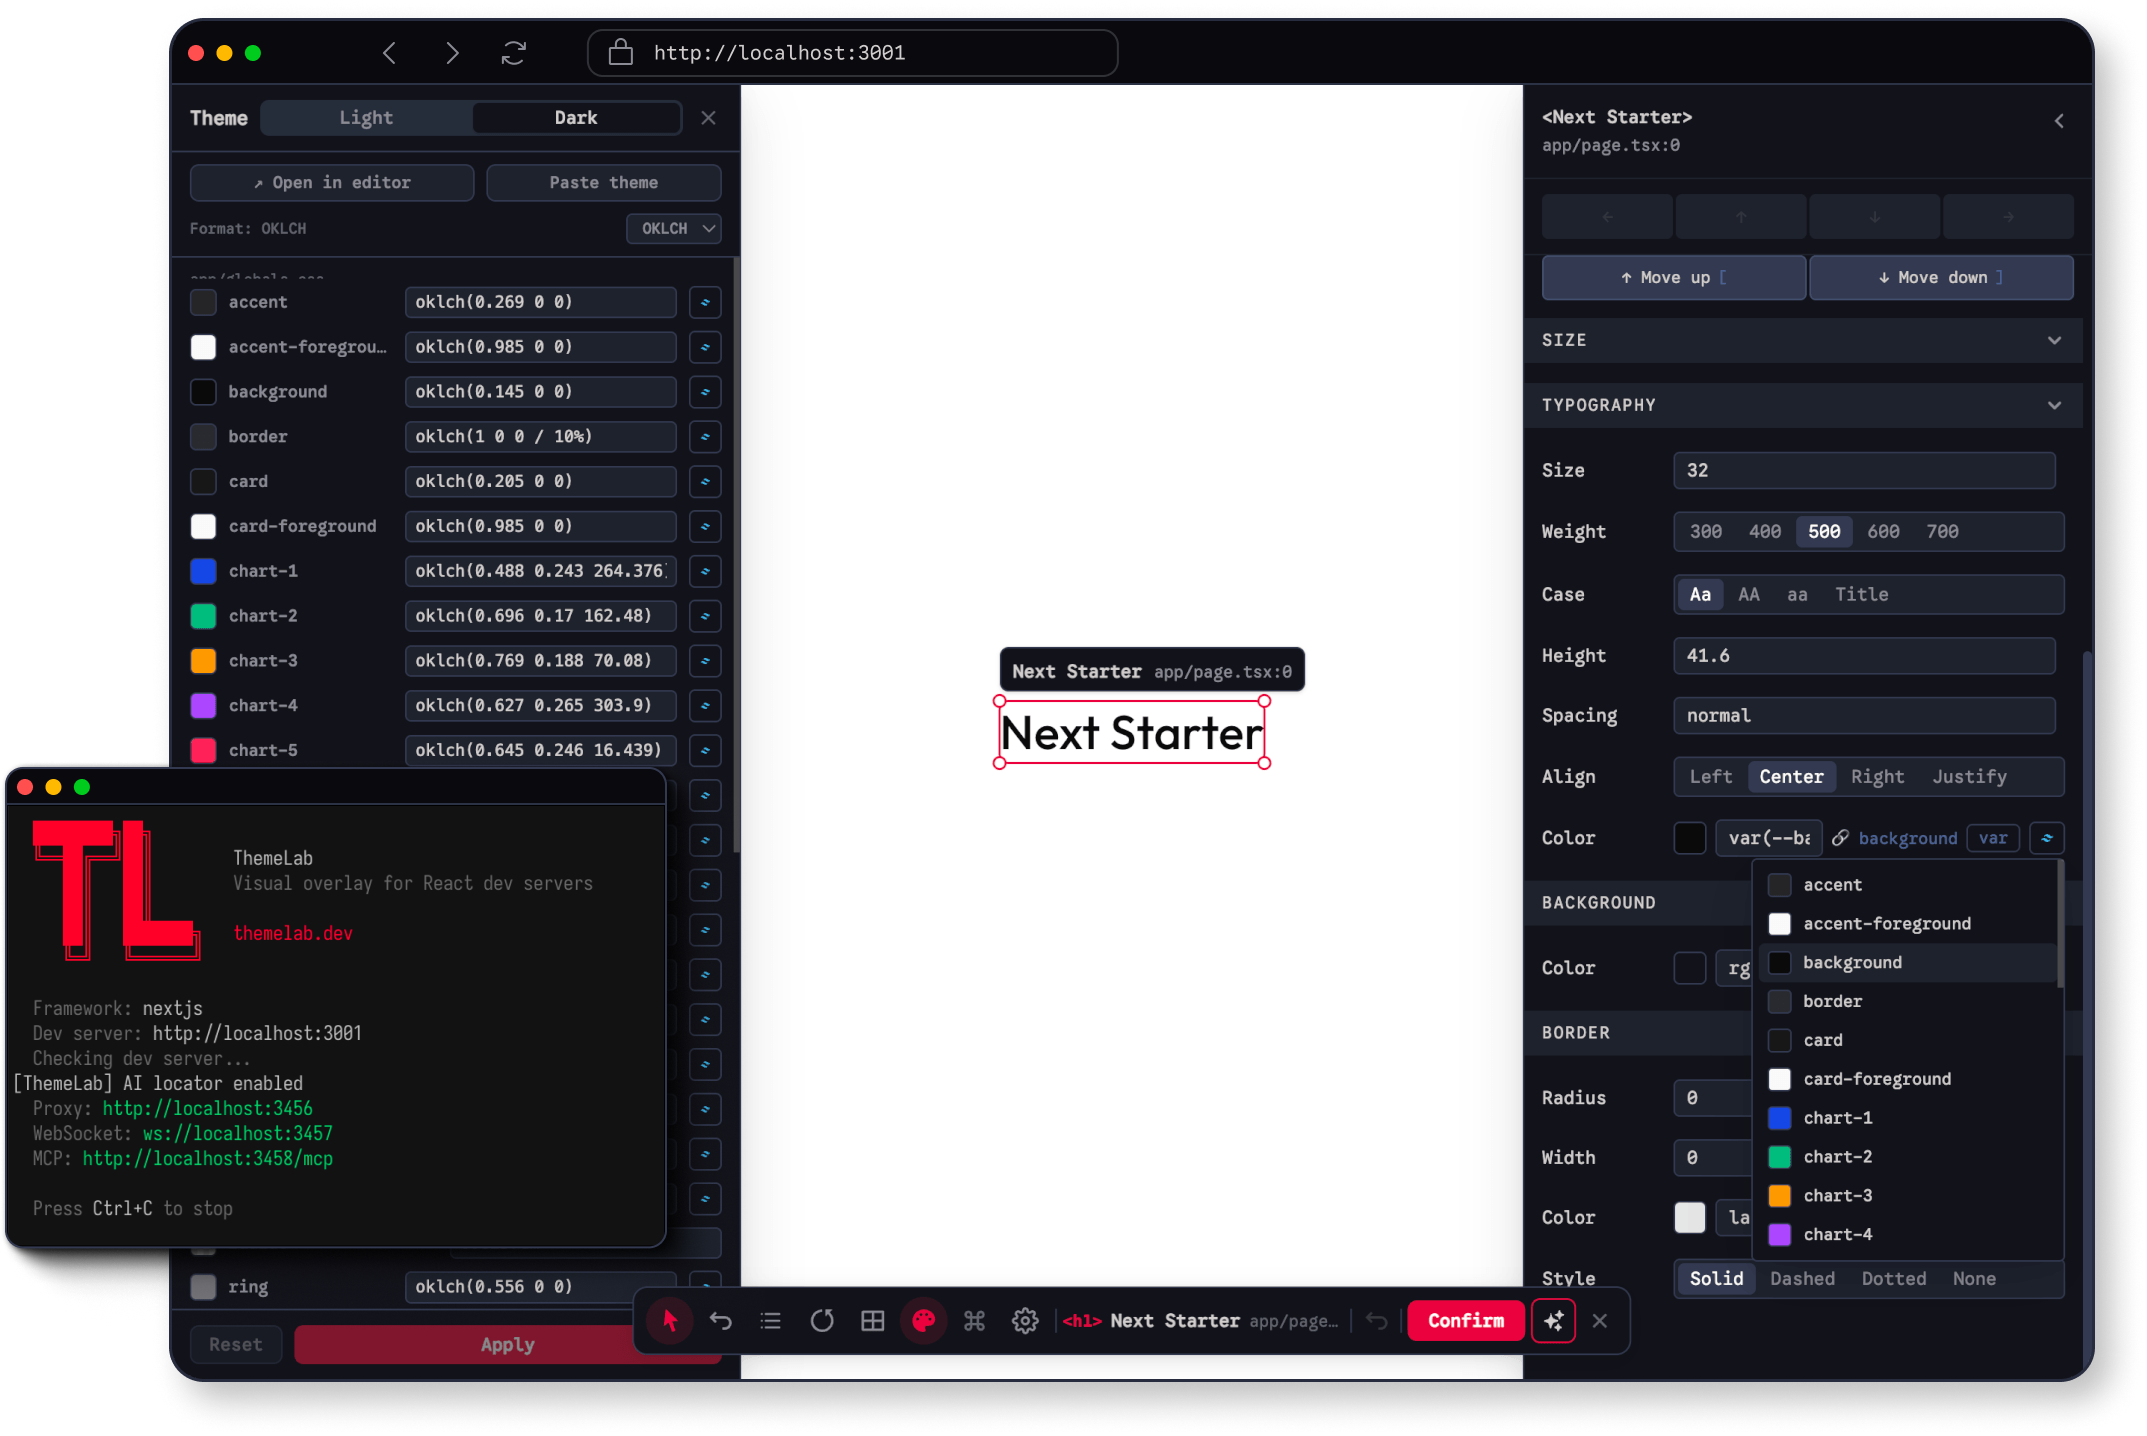Choose accent-foreground from color variable list
The width and height of the screenshot is (2147, 1436).
click(1906, 924)
